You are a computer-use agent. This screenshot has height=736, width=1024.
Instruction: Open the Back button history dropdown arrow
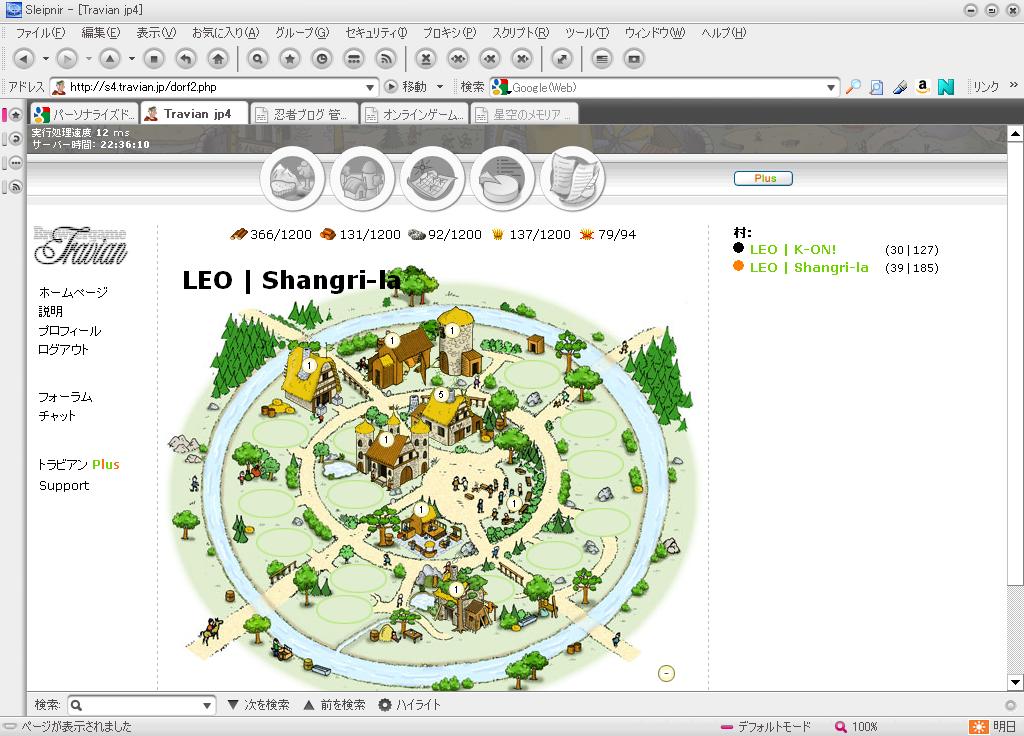[x=46, y=59]
